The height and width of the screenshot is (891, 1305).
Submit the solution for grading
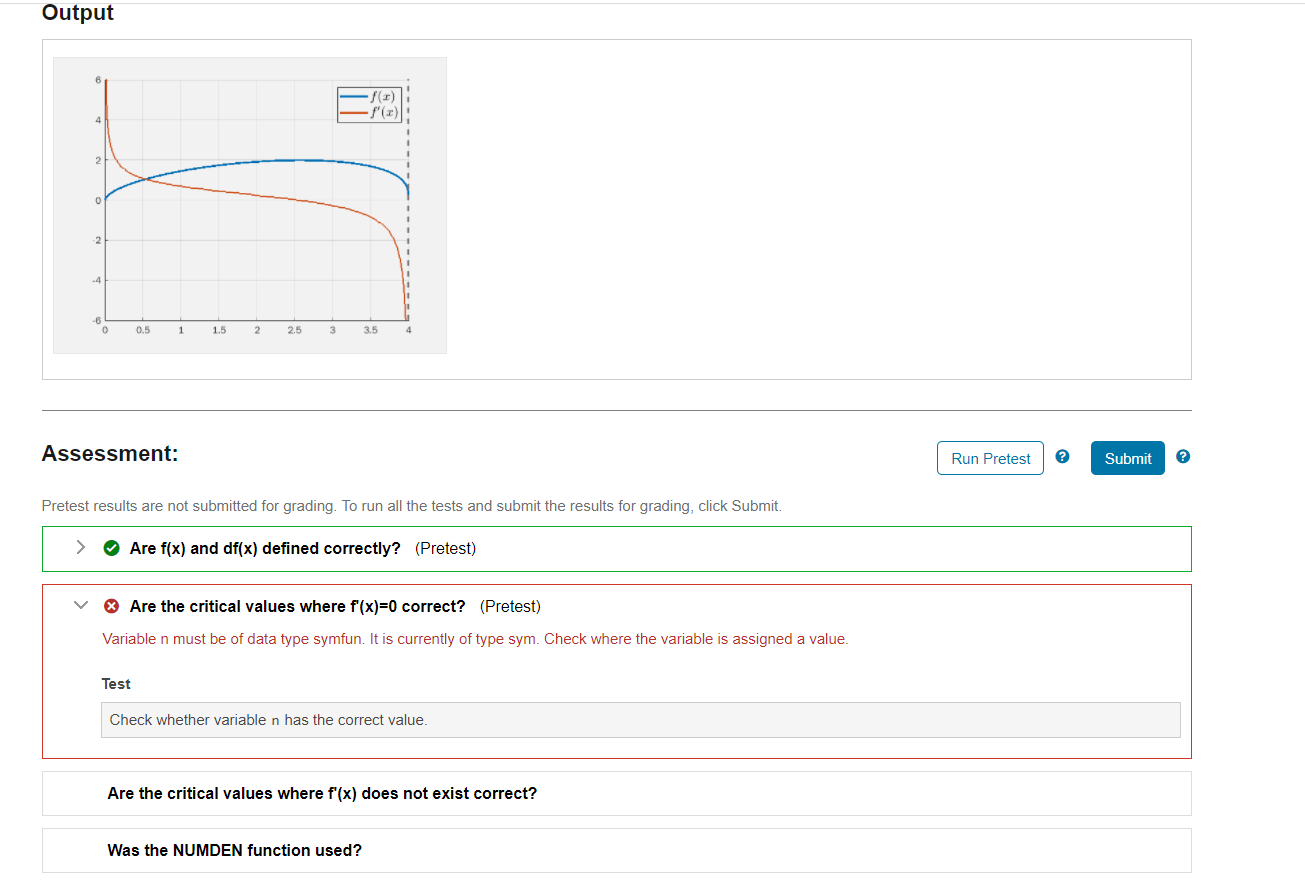[1128, 458]
